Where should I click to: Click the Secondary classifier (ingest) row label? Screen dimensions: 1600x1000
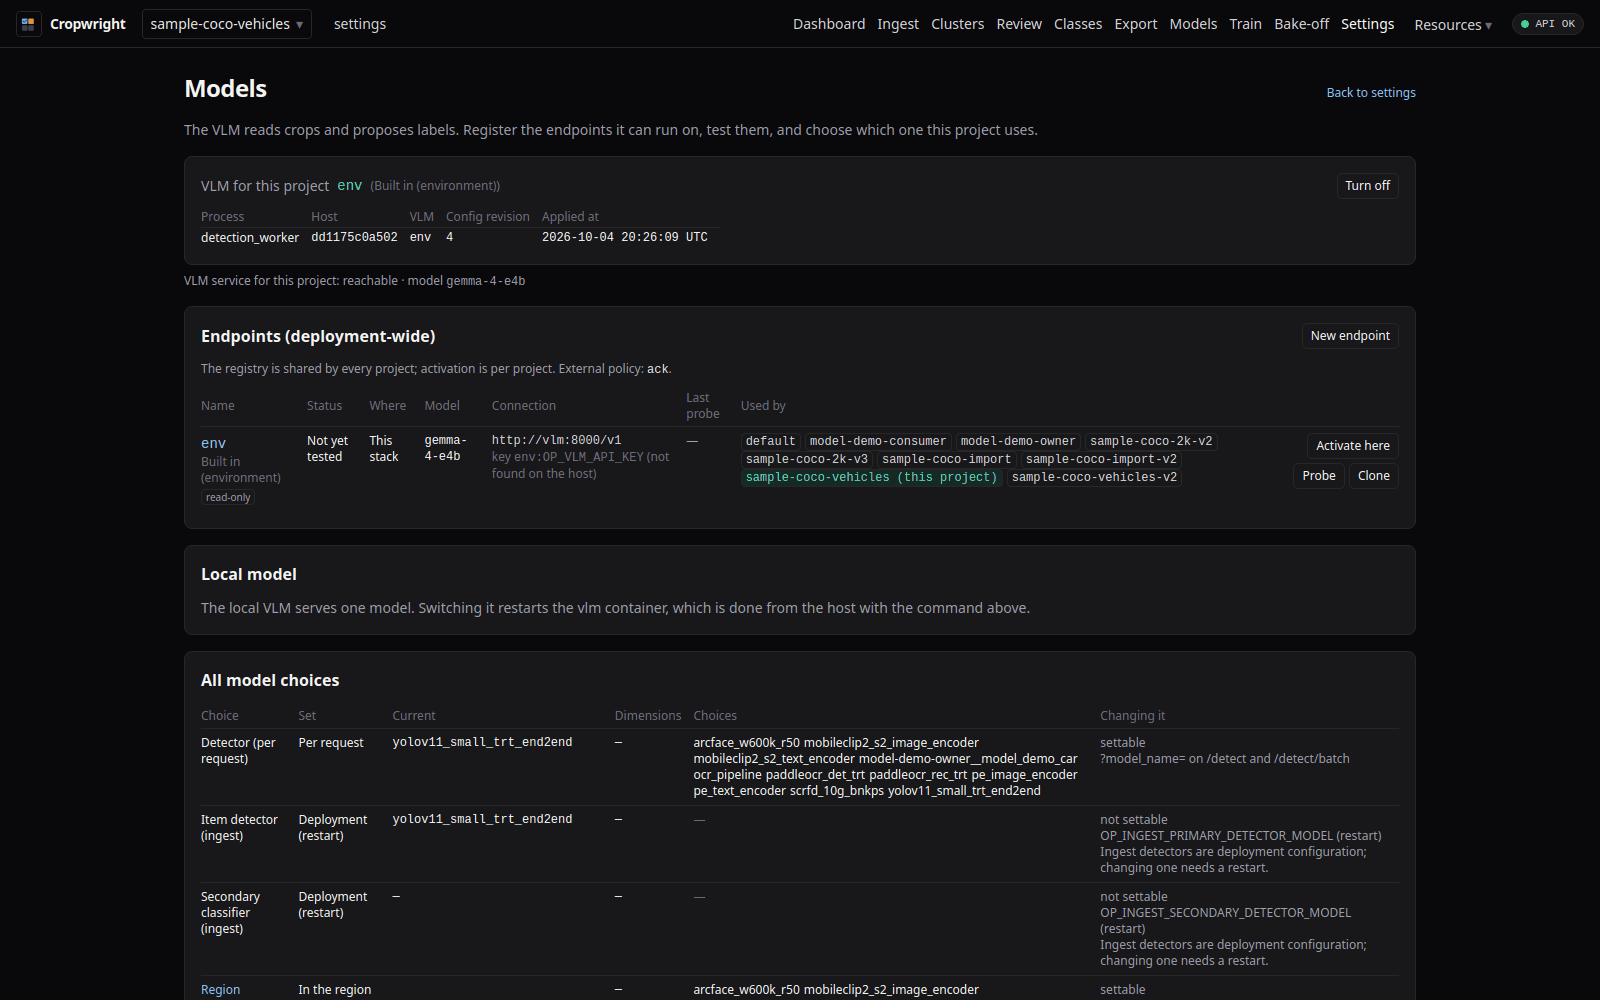coord(230,913)
